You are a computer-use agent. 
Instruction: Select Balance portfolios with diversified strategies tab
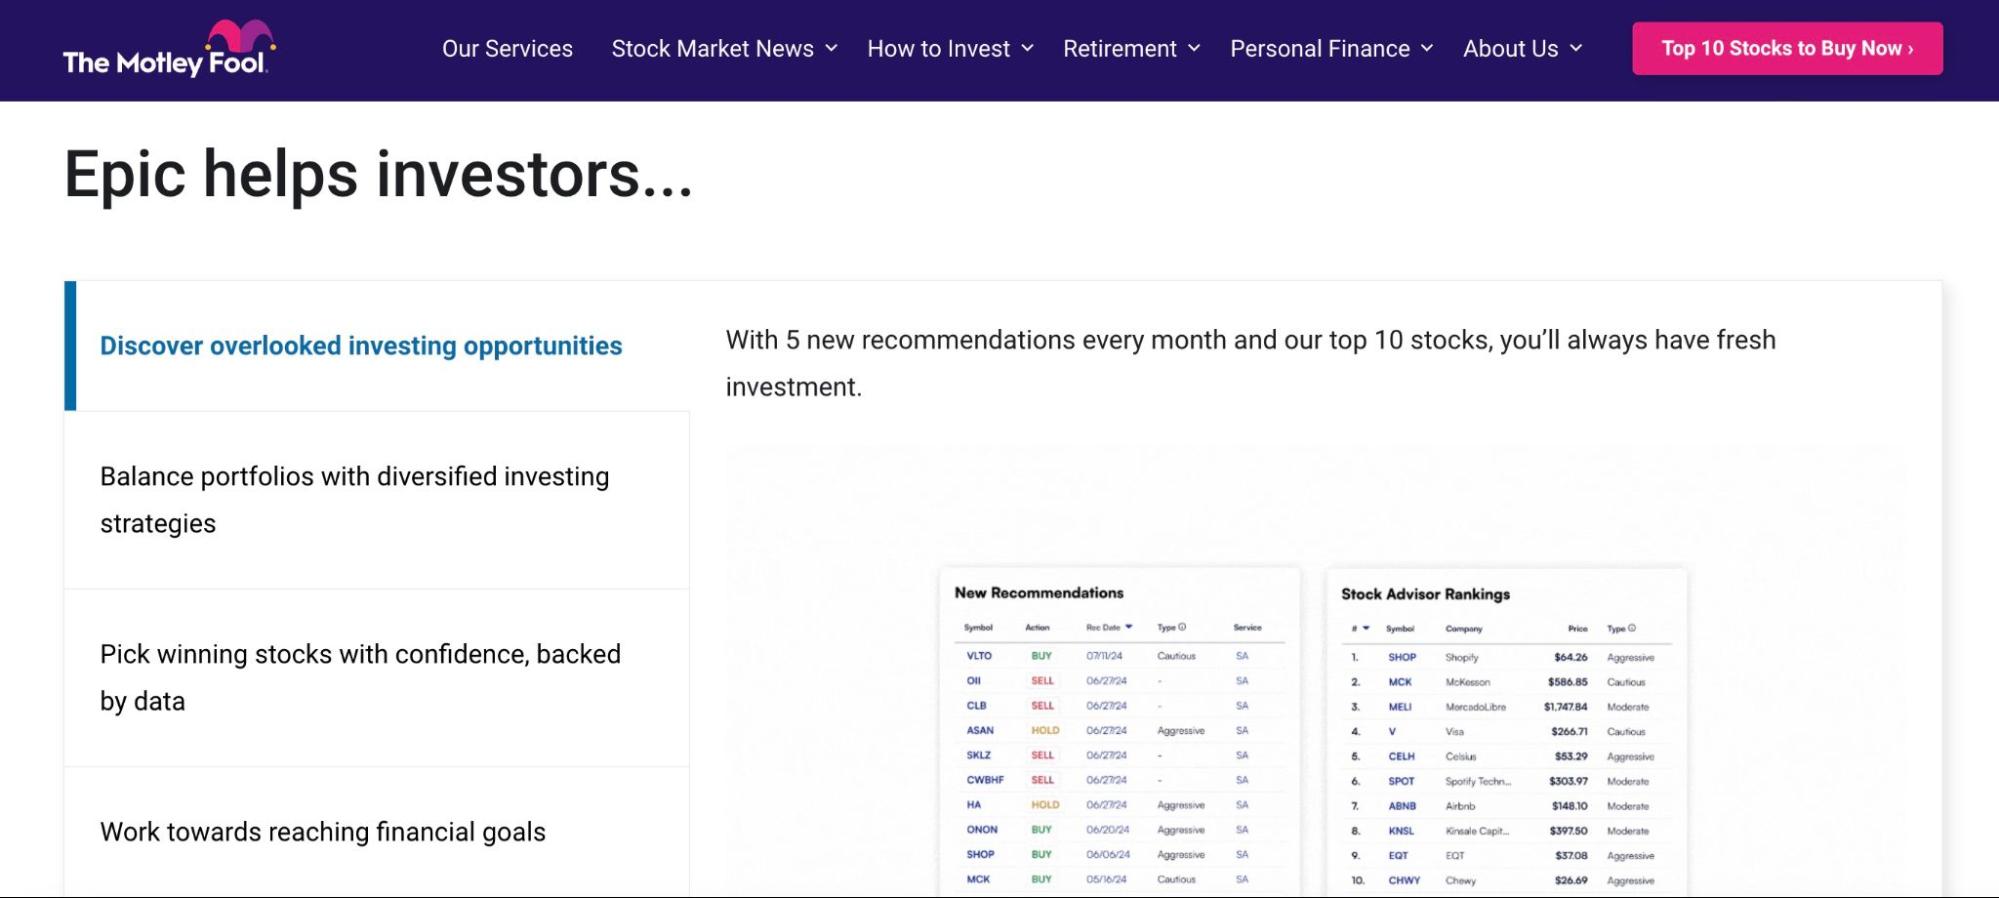click(377, 500)
